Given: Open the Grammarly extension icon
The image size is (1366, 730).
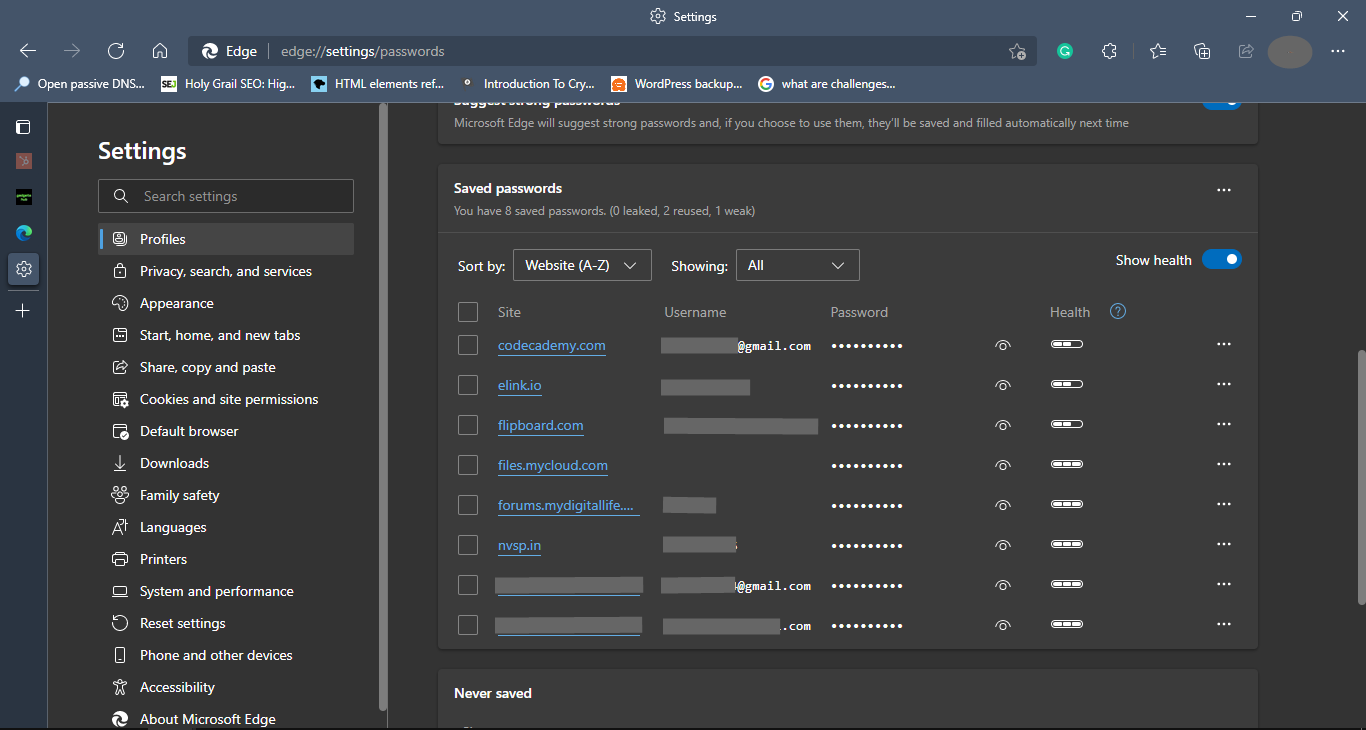Looking at the screenshot, I should [1065, 51].
